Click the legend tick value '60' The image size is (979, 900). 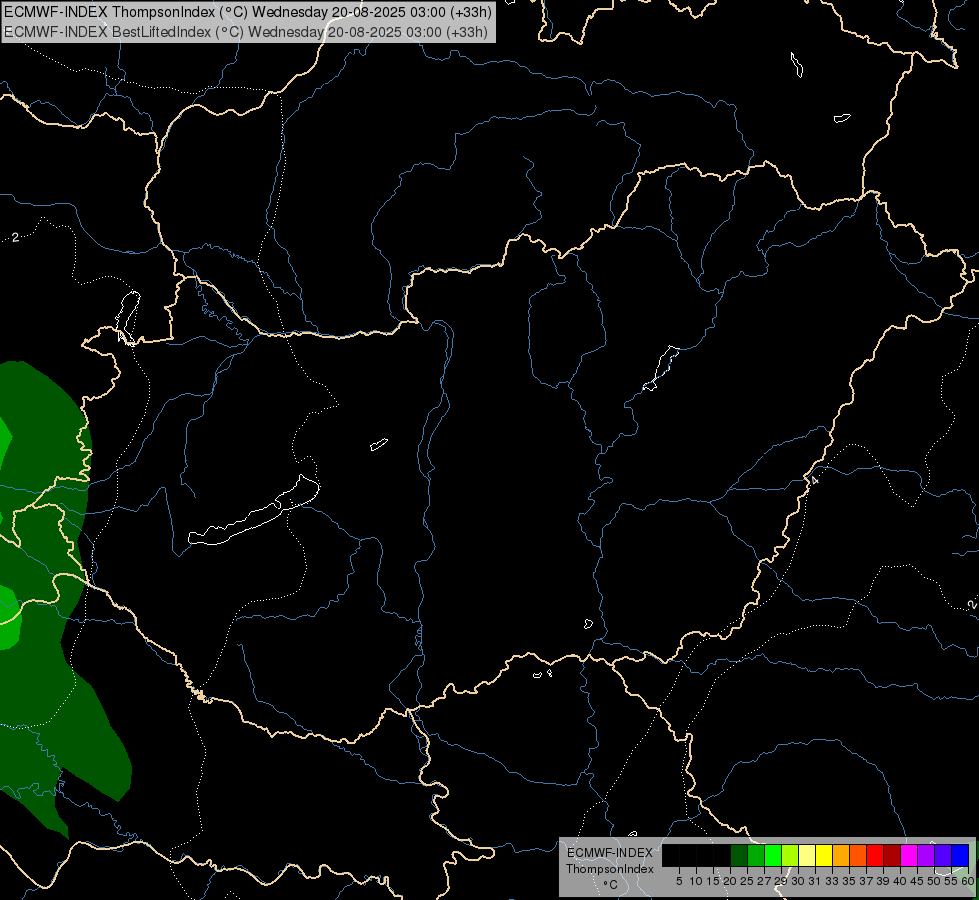968,881
